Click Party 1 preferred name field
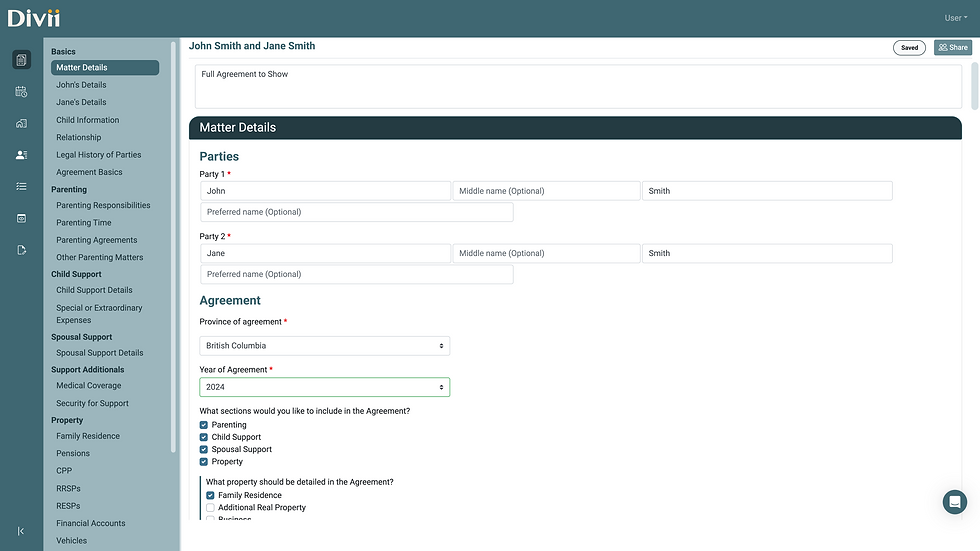Screen dimensions: 980x551 [x=357, y=212]
